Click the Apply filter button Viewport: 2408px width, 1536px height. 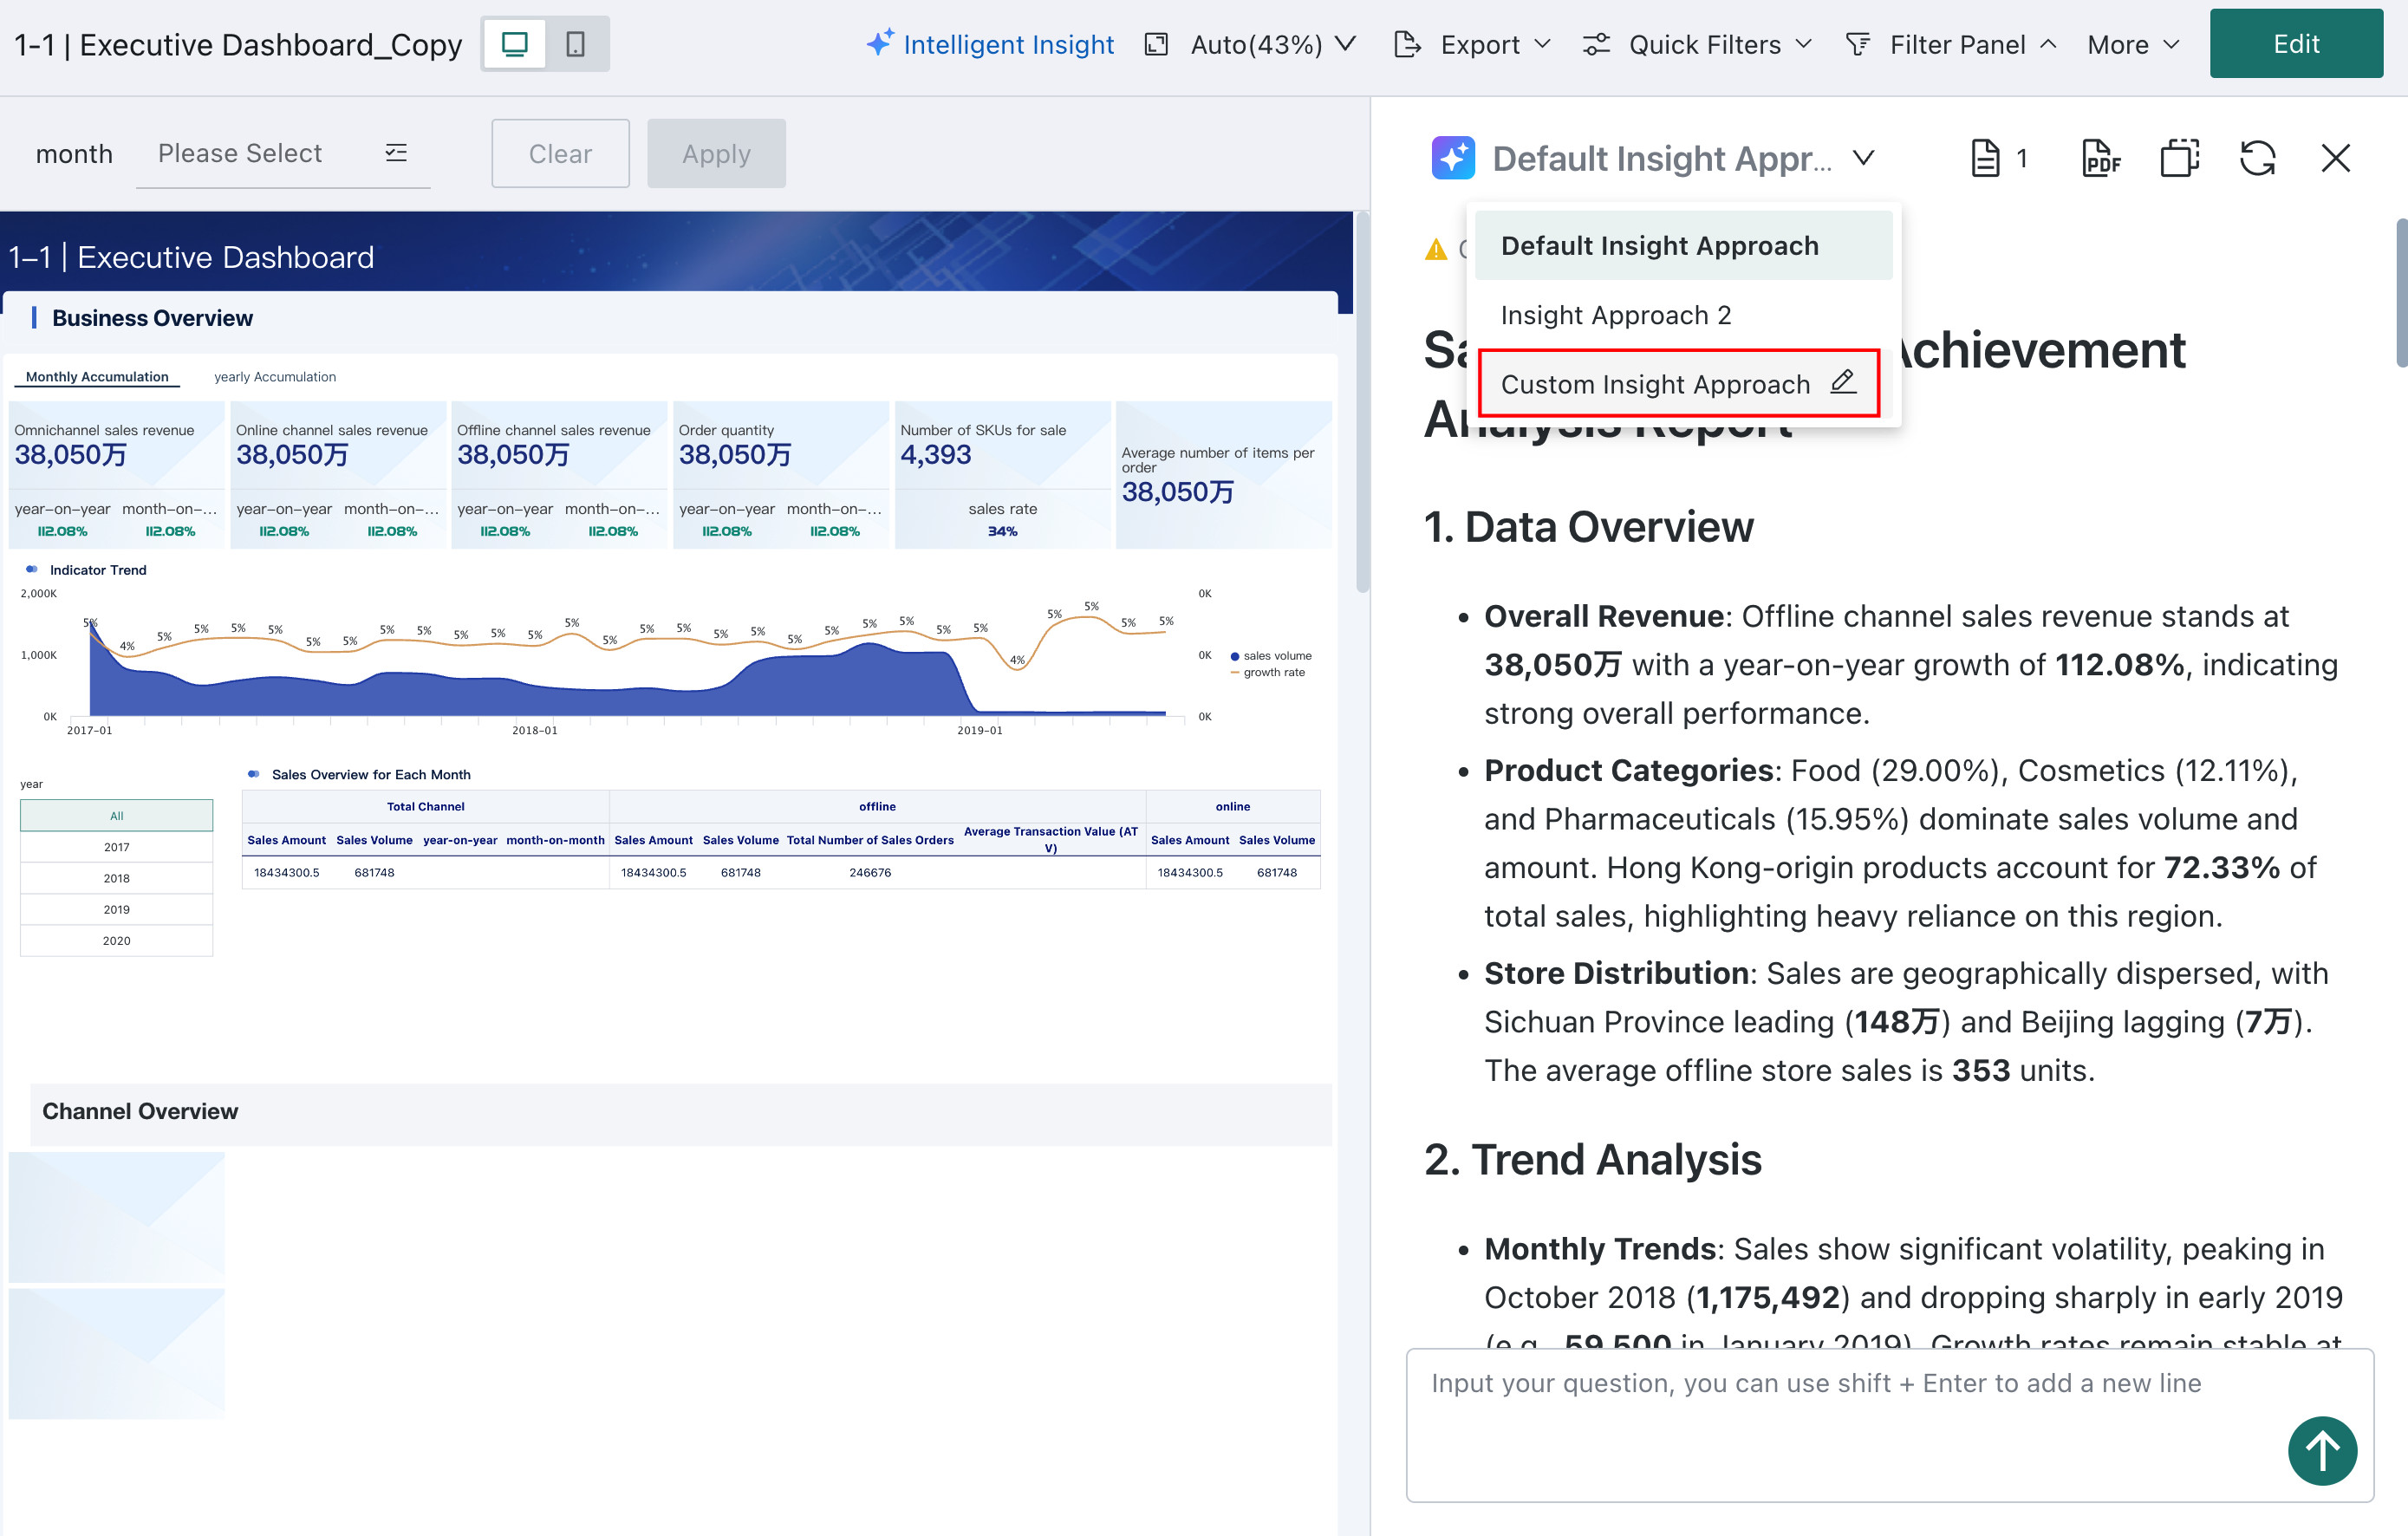(x=716, y=153)
